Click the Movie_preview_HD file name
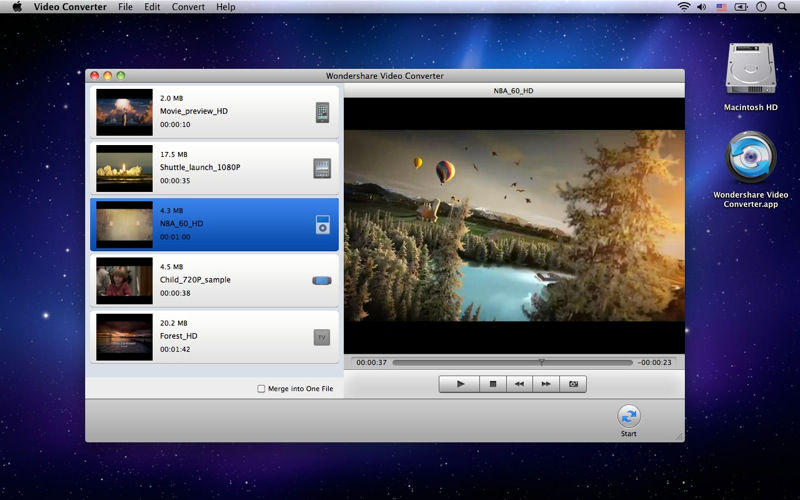Viewport: 800px width, 500px height. [x=194, y=111]
